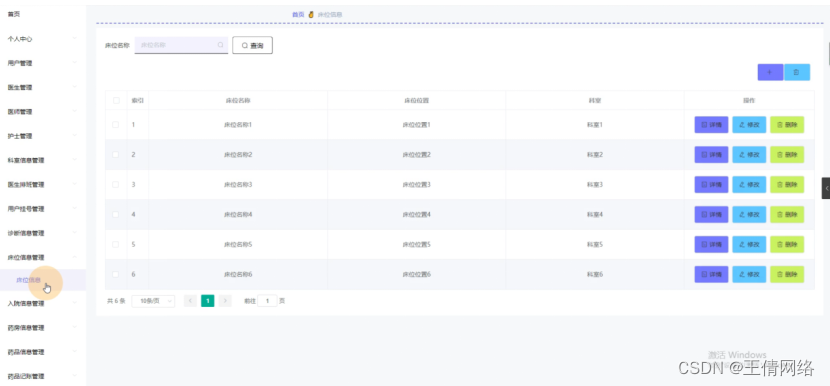
Task: Check the checkbox for row 6
Action: [116, 274]
